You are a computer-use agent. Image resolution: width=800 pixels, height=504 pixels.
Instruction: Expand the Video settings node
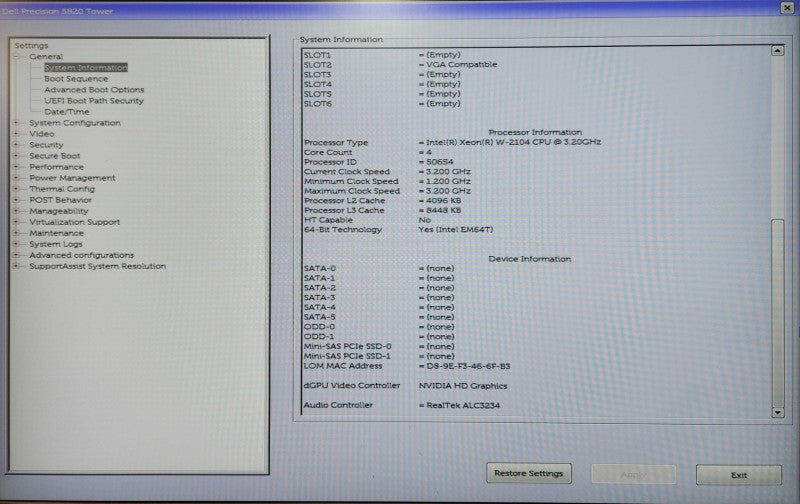click(x=16, y=134)
